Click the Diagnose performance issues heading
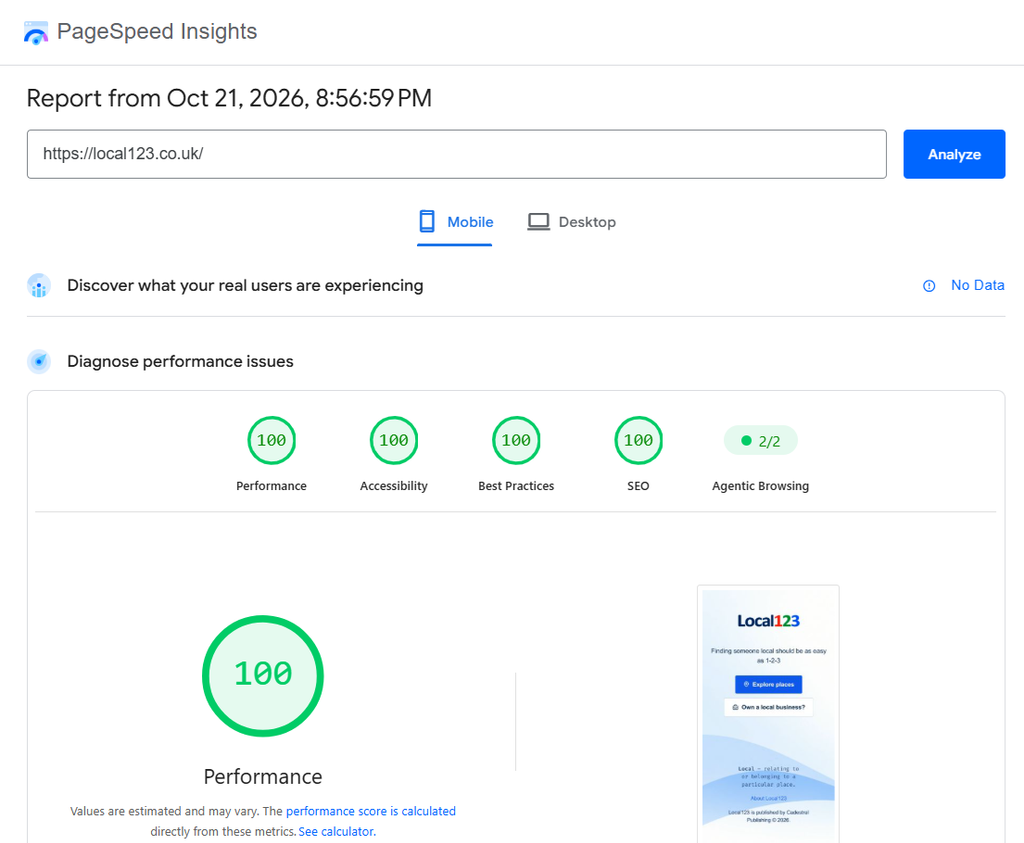Screen dimensions: 1024x843 180,361
